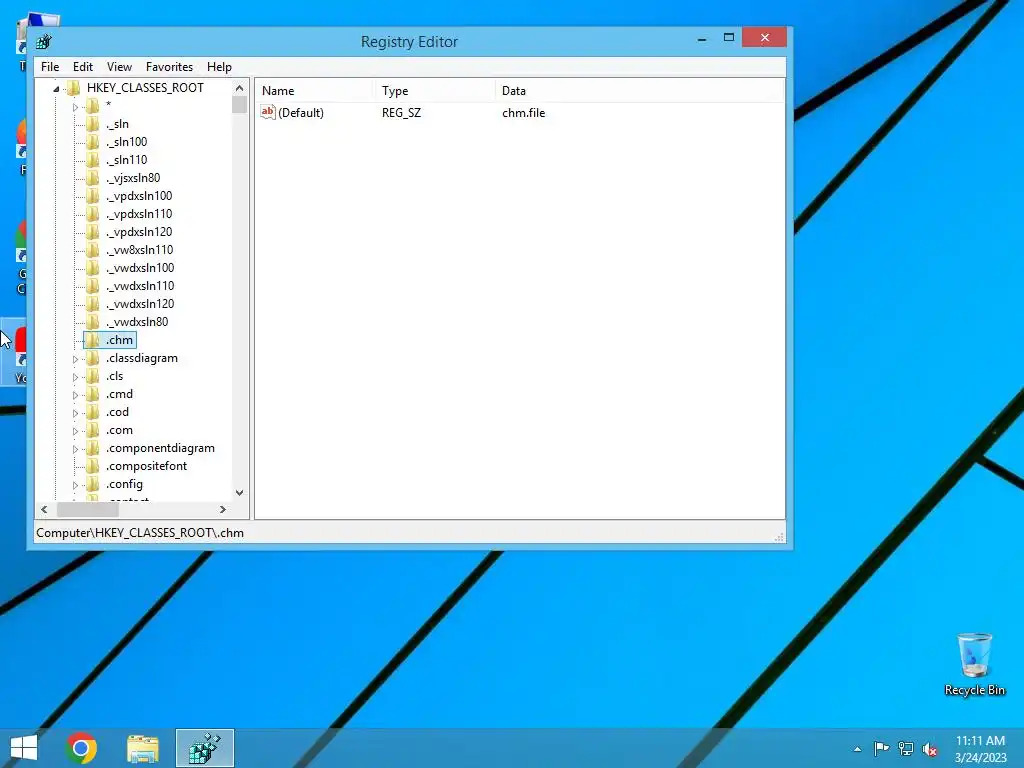Click the chm.file data cell
Screen dimensions: 1024x768
(524, 113)
